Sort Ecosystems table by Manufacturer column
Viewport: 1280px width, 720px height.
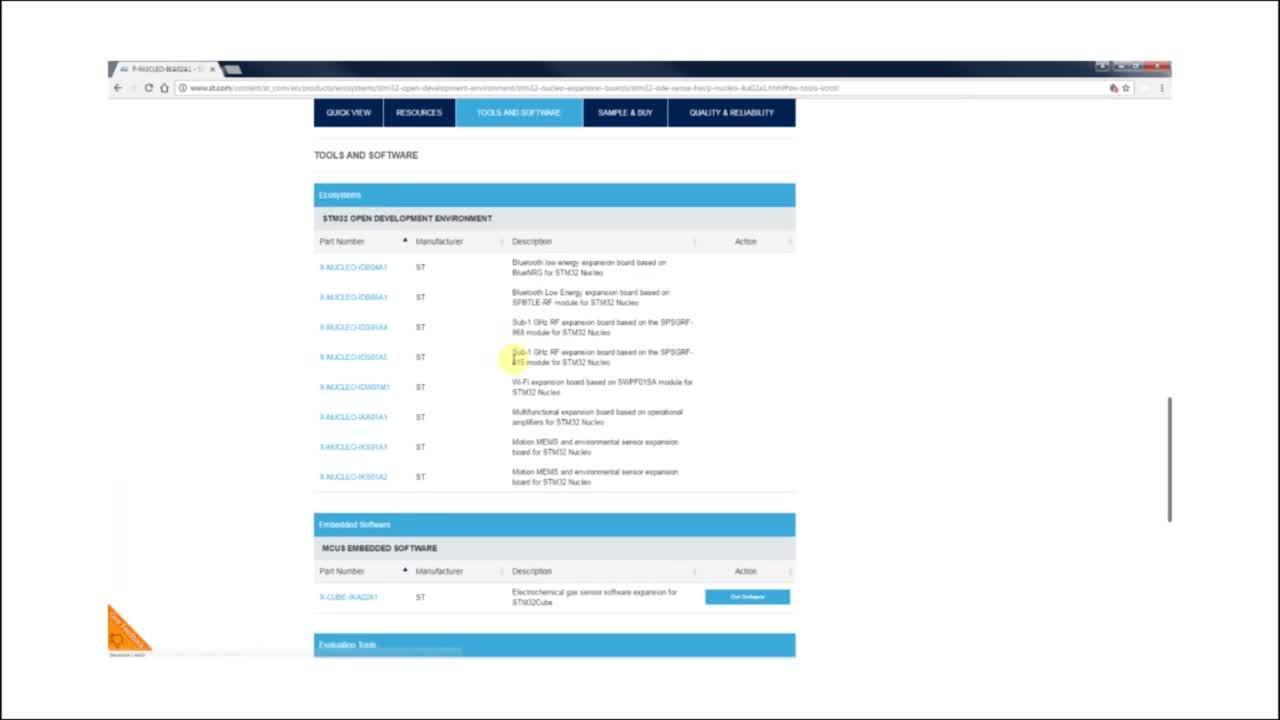coord(439,241)
